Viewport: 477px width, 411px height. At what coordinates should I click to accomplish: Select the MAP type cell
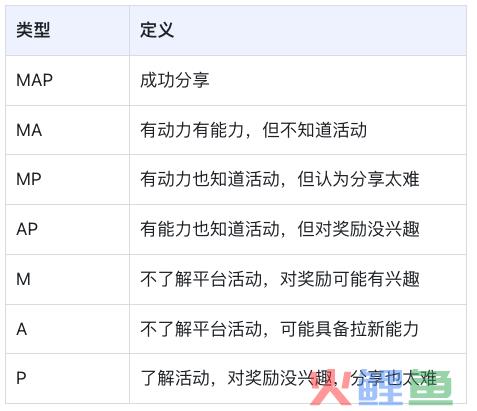pyautogui.click(x=67, y=80)
